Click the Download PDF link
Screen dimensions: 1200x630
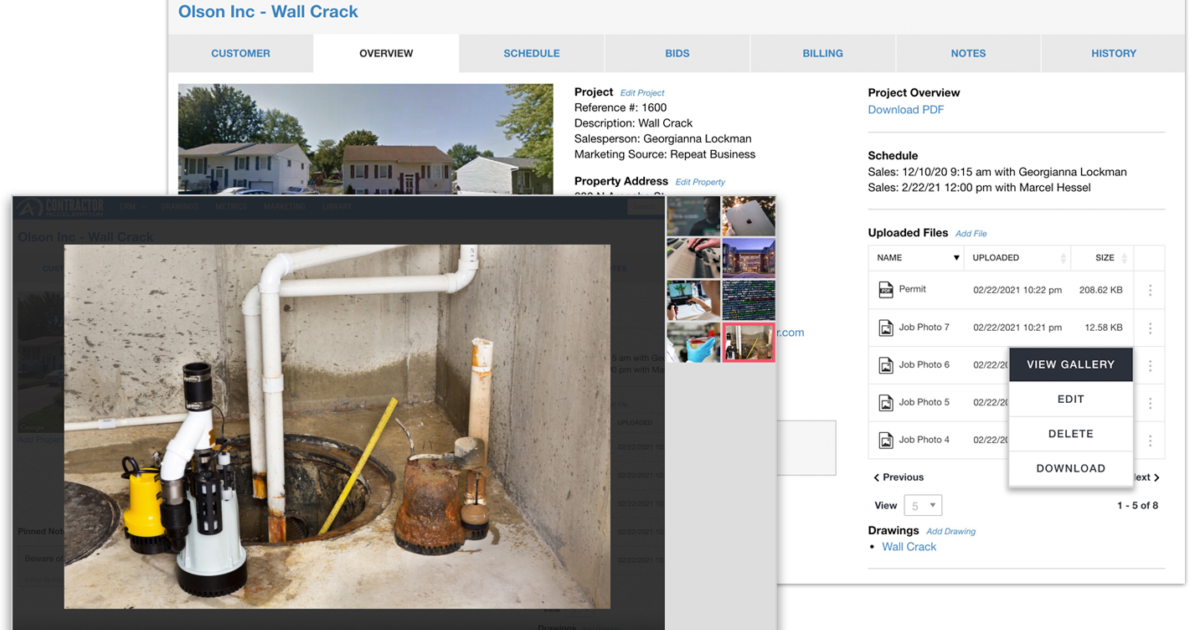(x=906, y=109)
